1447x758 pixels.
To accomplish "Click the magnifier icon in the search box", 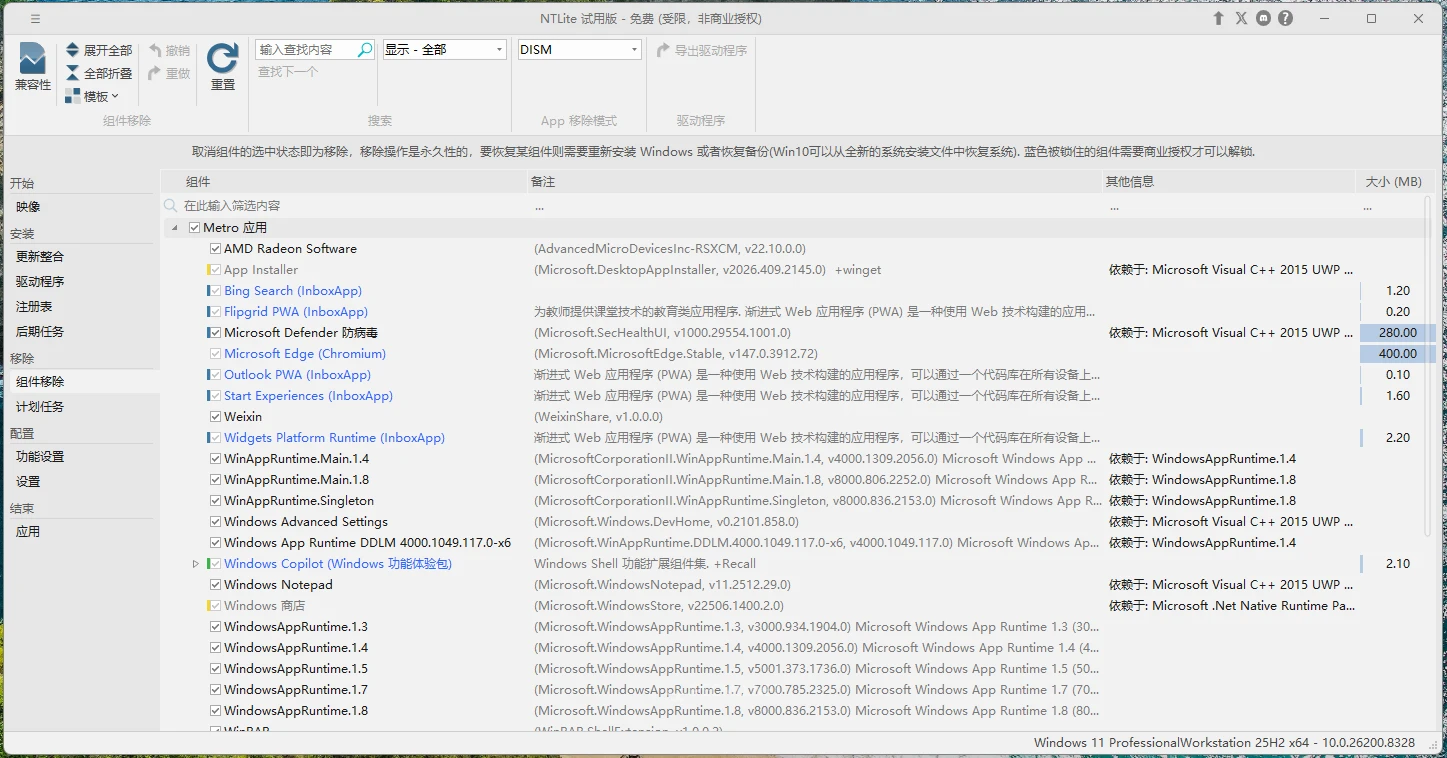I will pos(364,49).
